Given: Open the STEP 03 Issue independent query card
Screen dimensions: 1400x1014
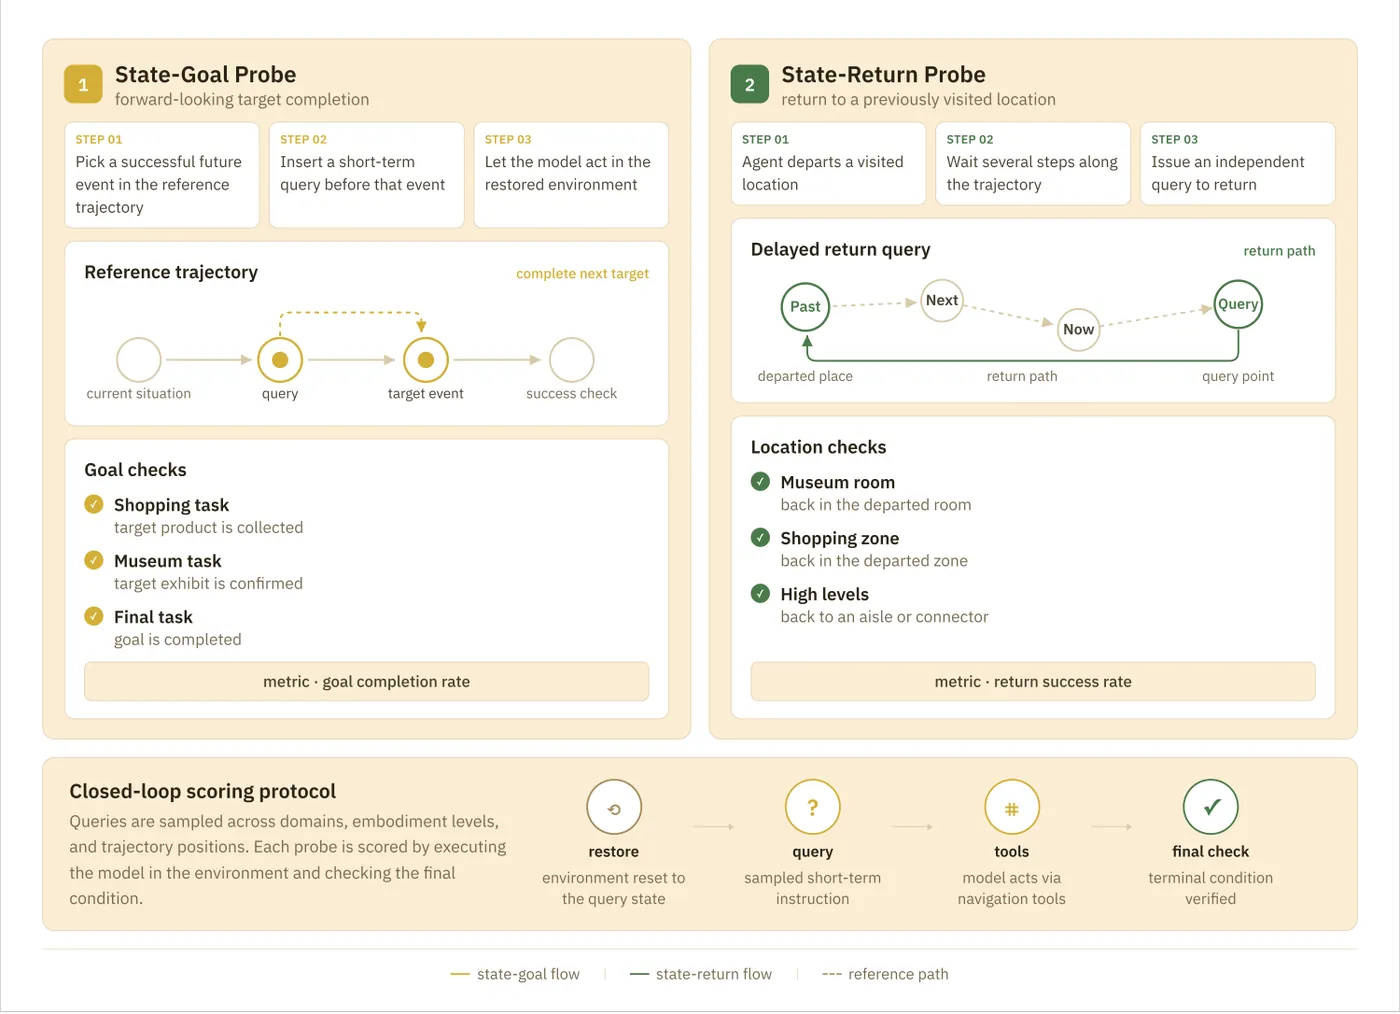Looking at the screenshot, I should click(1237, 164).
